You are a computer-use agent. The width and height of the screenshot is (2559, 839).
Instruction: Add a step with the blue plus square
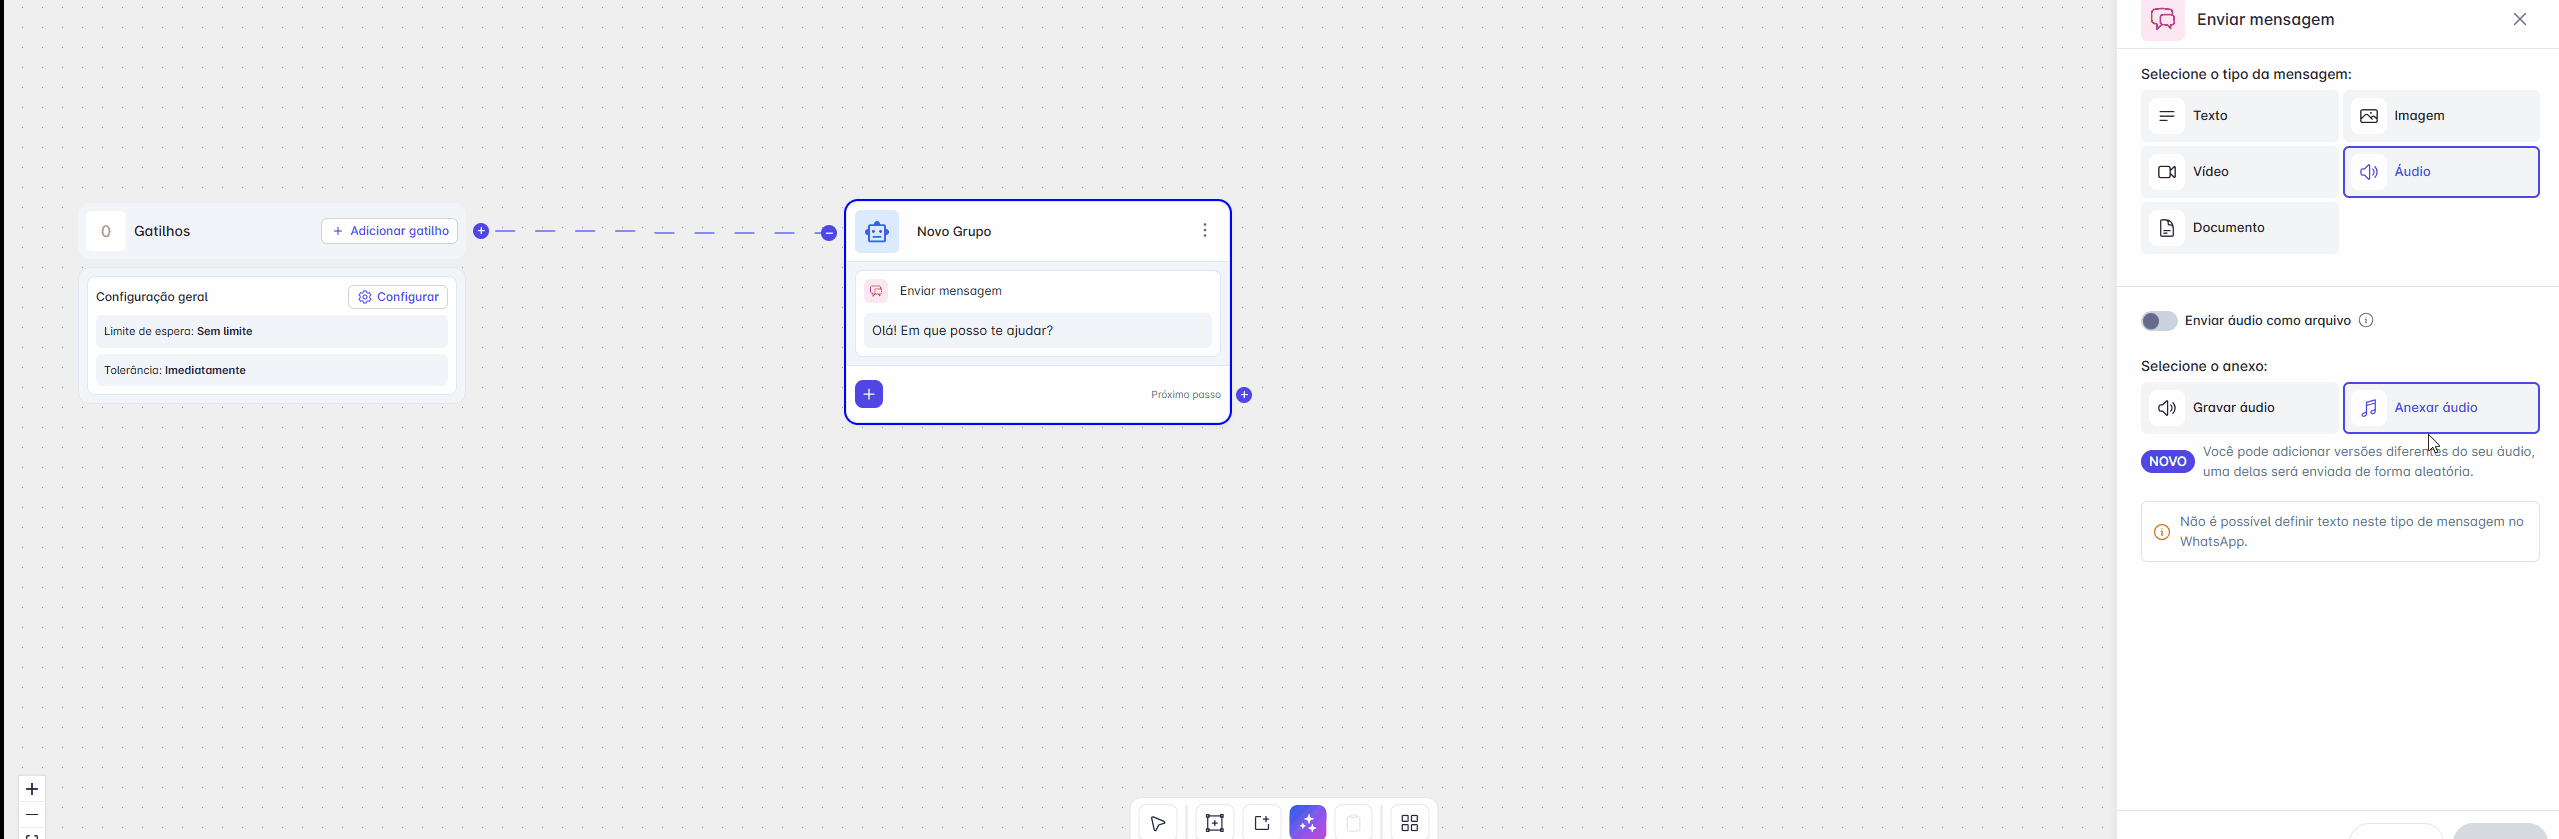869,394
